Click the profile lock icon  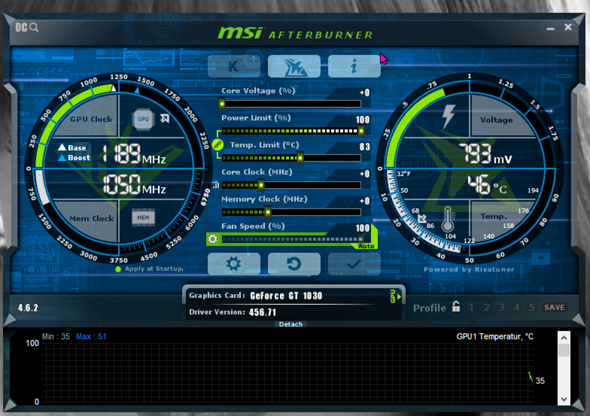point(456,307)
